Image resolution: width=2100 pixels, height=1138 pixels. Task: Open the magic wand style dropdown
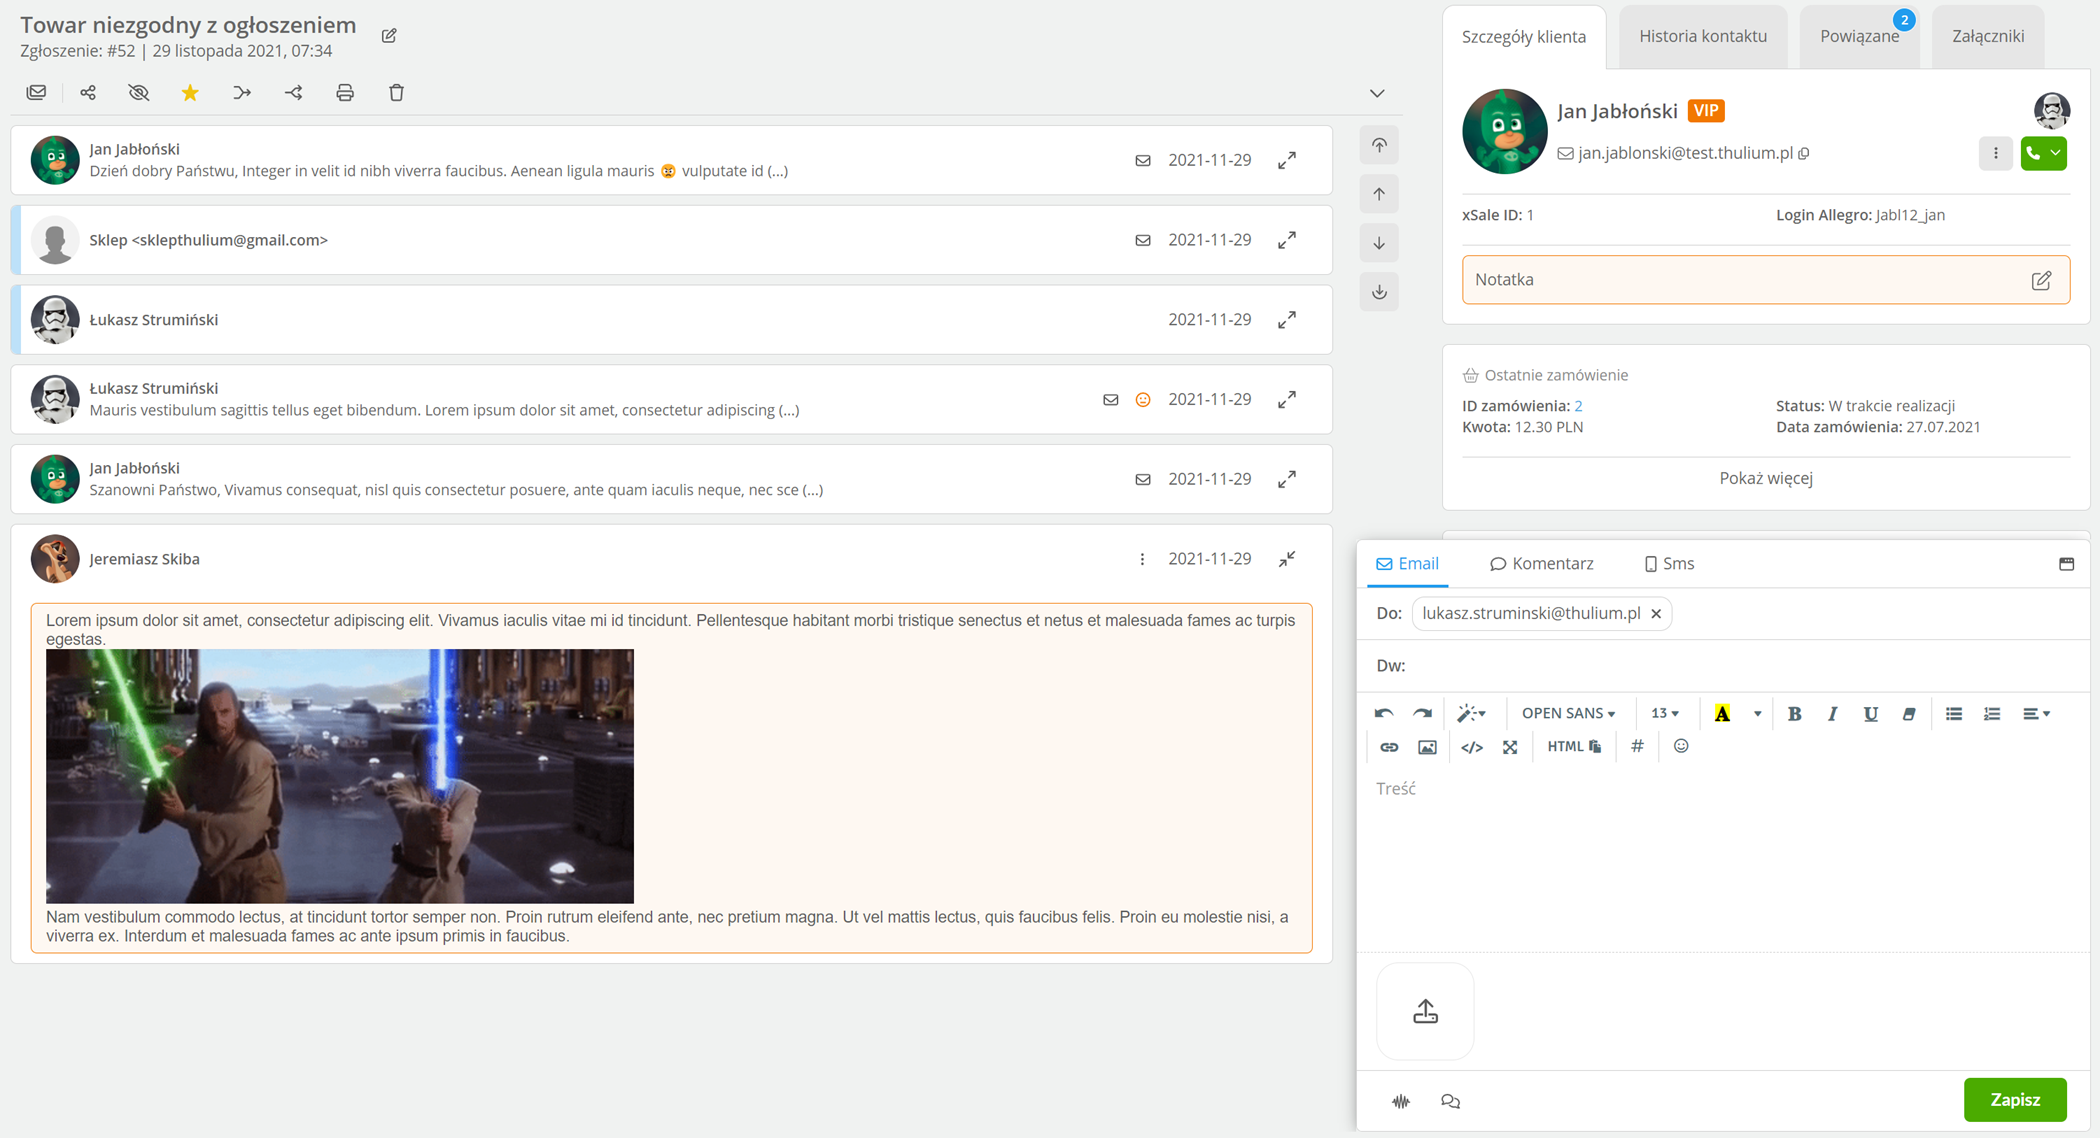pos(1471,713)
